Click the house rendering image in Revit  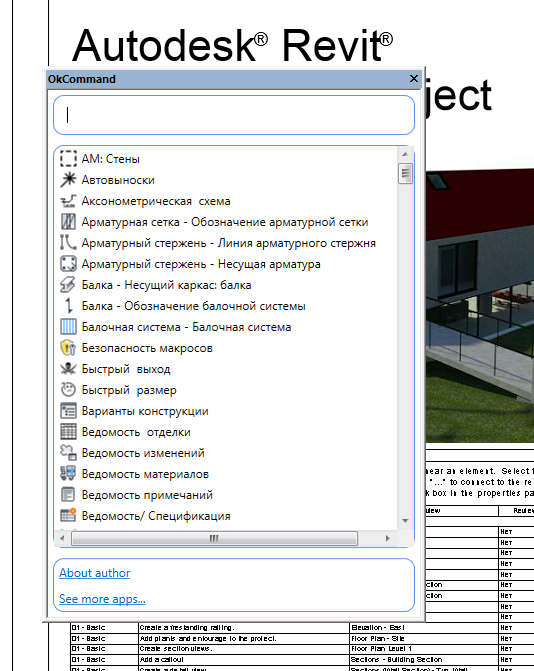click(x=480, y=306)
